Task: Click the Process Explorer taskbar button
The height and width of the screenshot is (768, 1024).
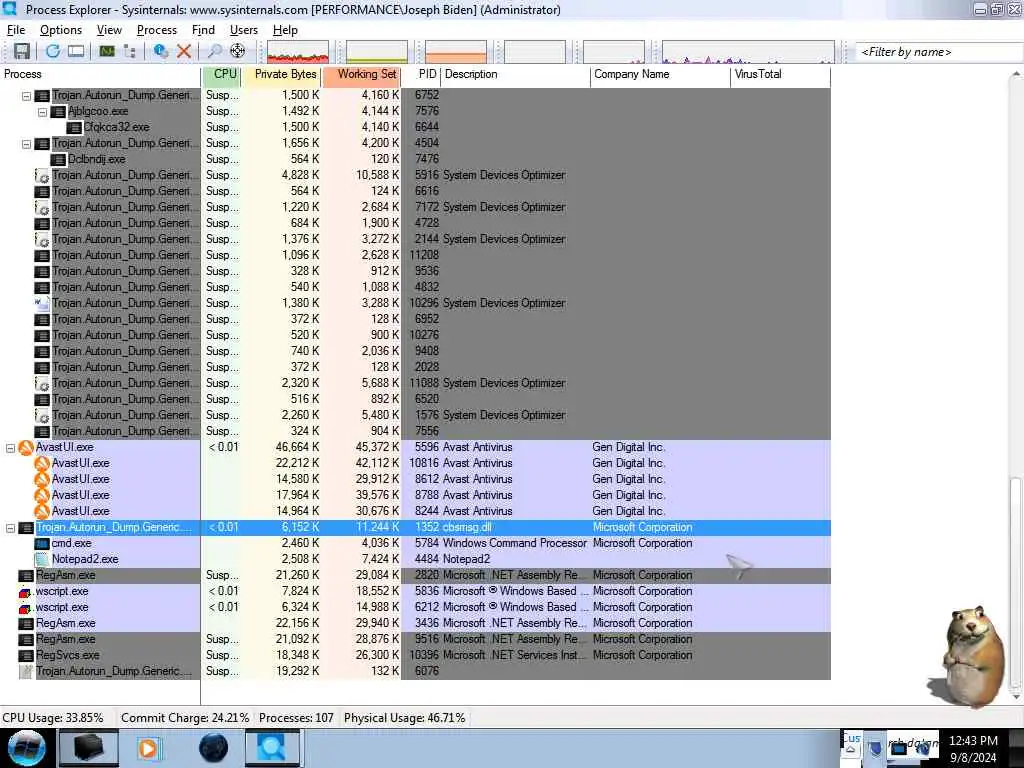Action: pos(272,748)
